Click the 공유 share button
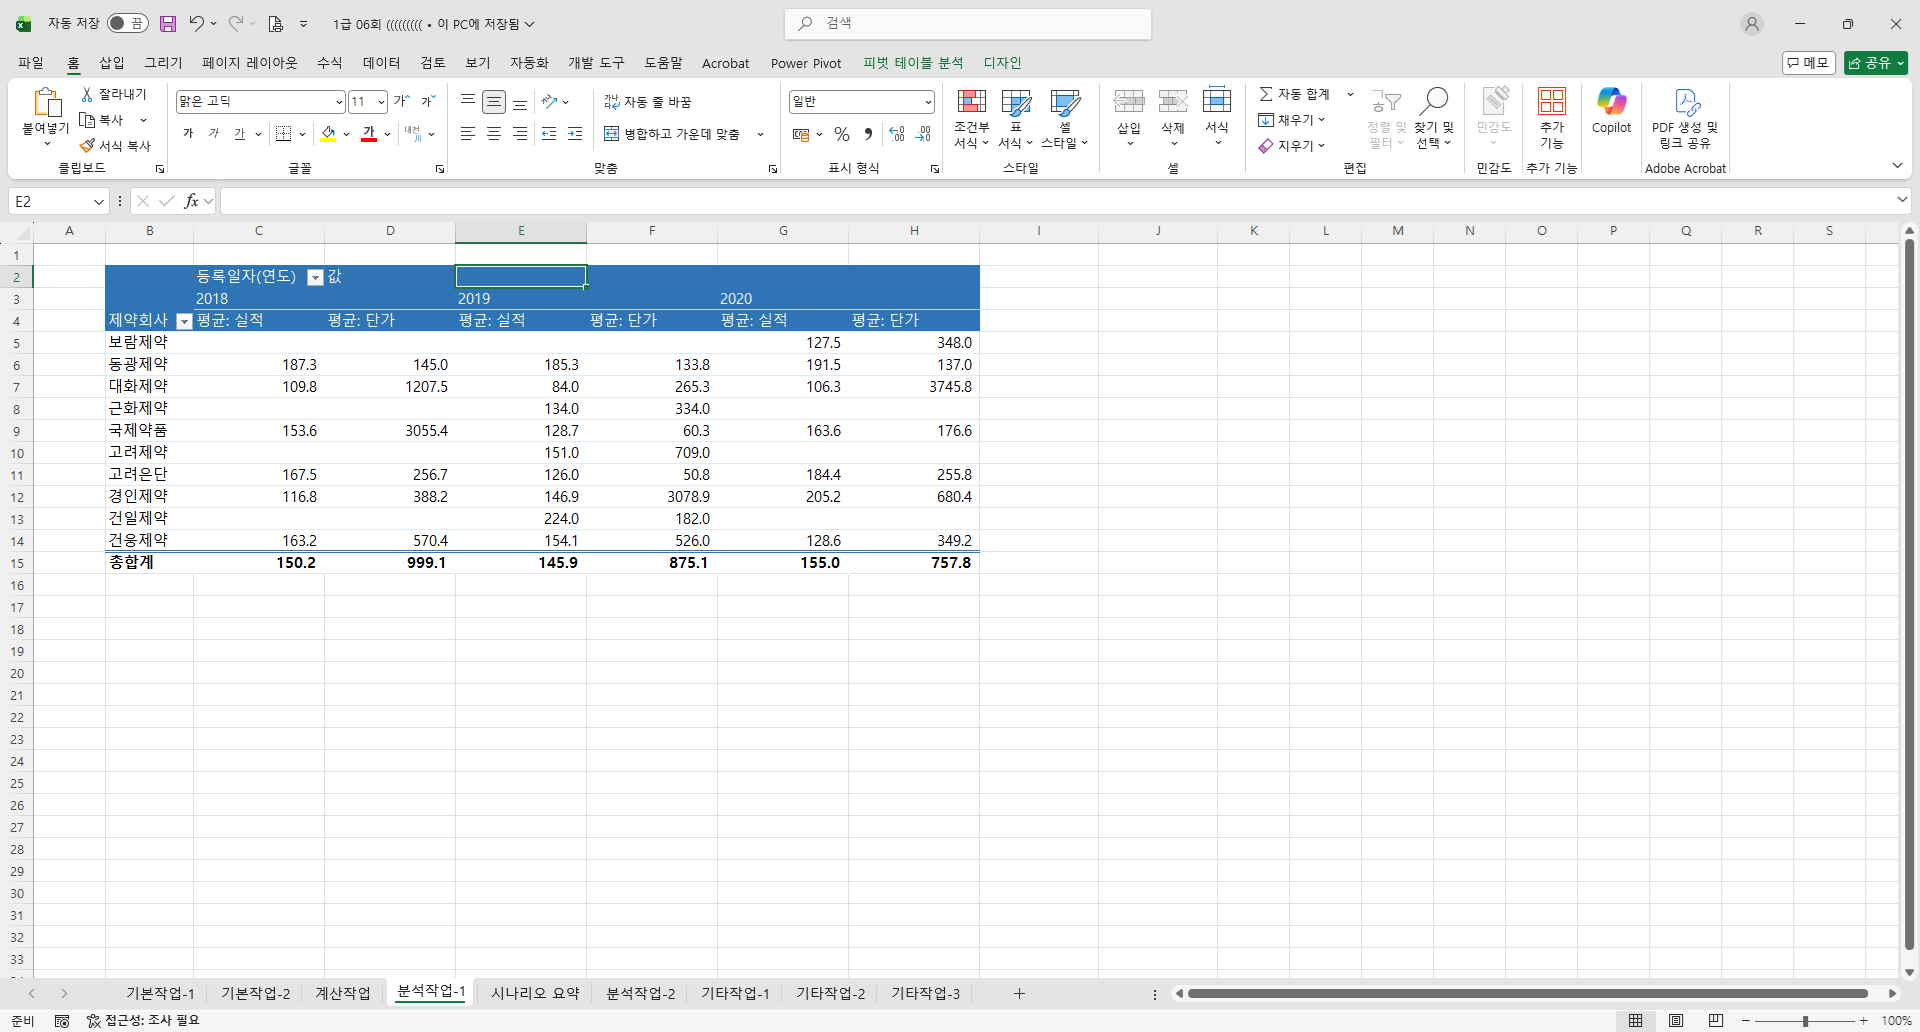 (x=1875, y=63)
